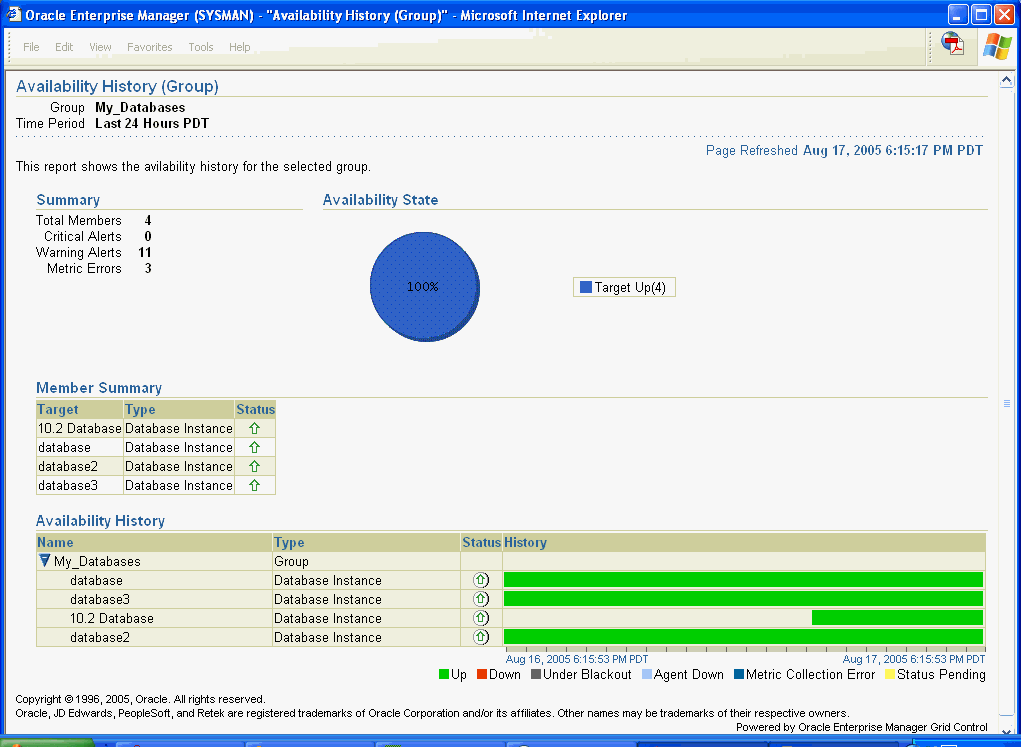
Task: Click the status icon beside database in Availability History
Action: [x=481, y=580]
